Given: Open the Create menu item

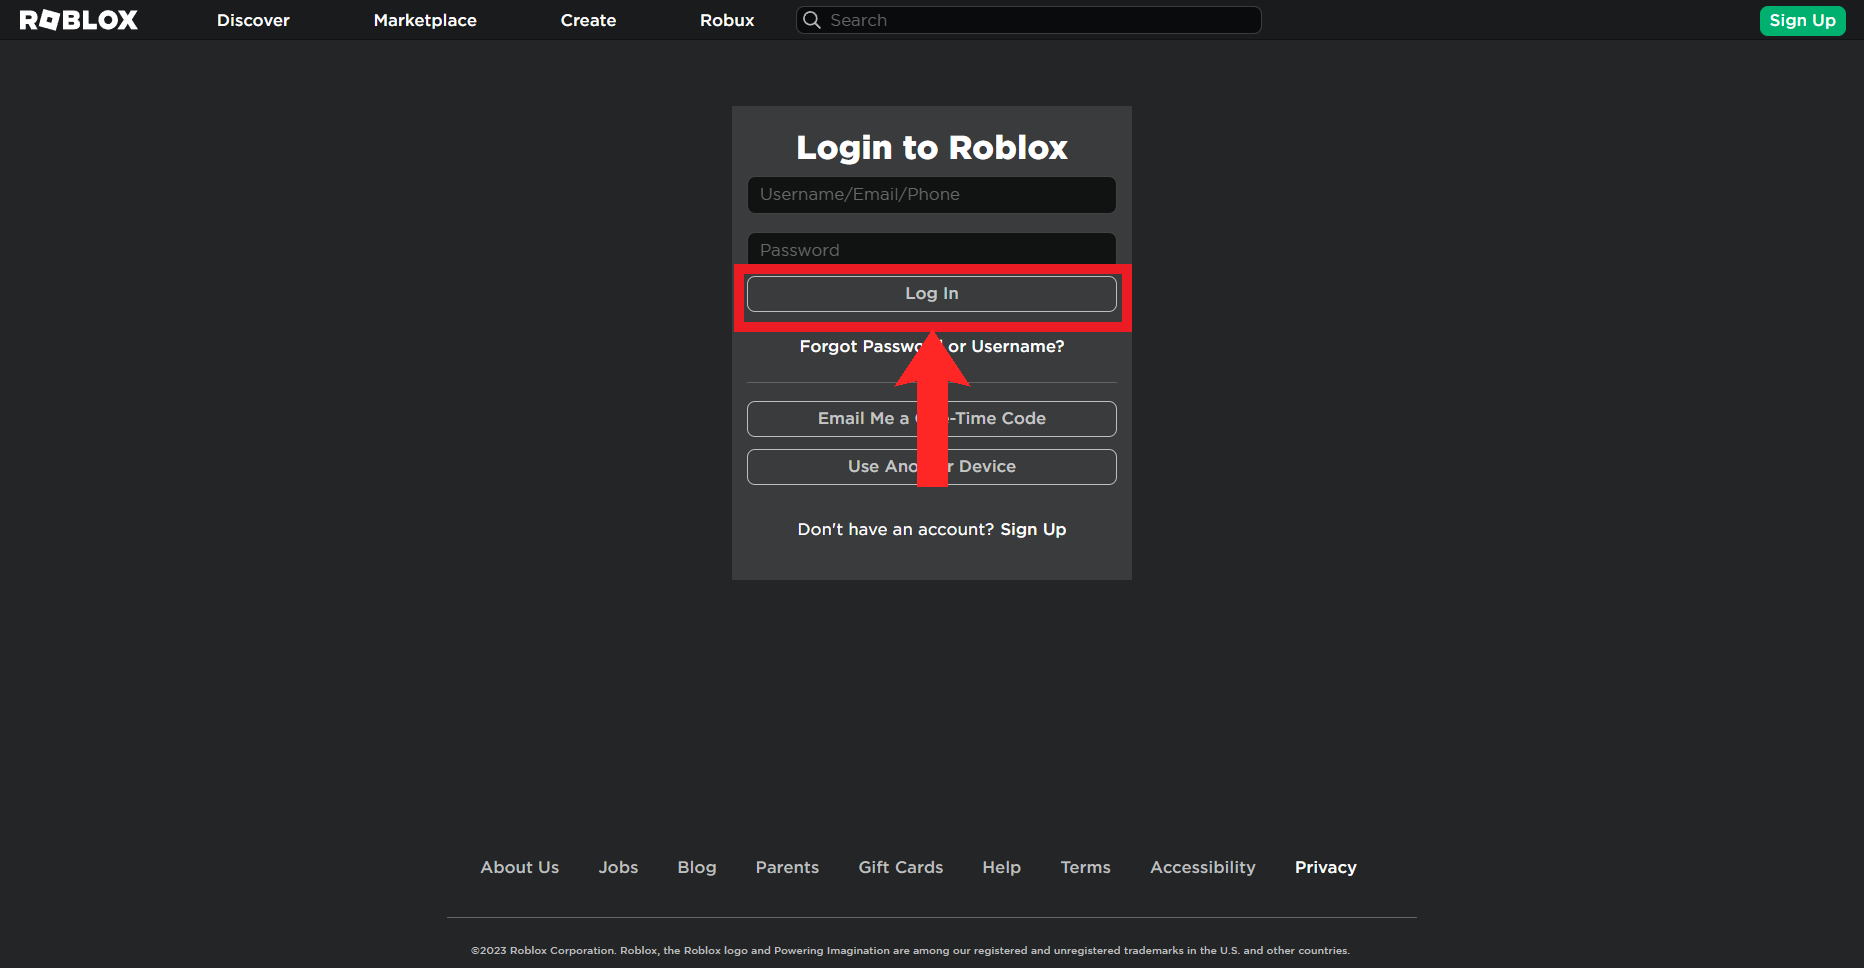Looking at the screenshot, I should pos(588,20).
